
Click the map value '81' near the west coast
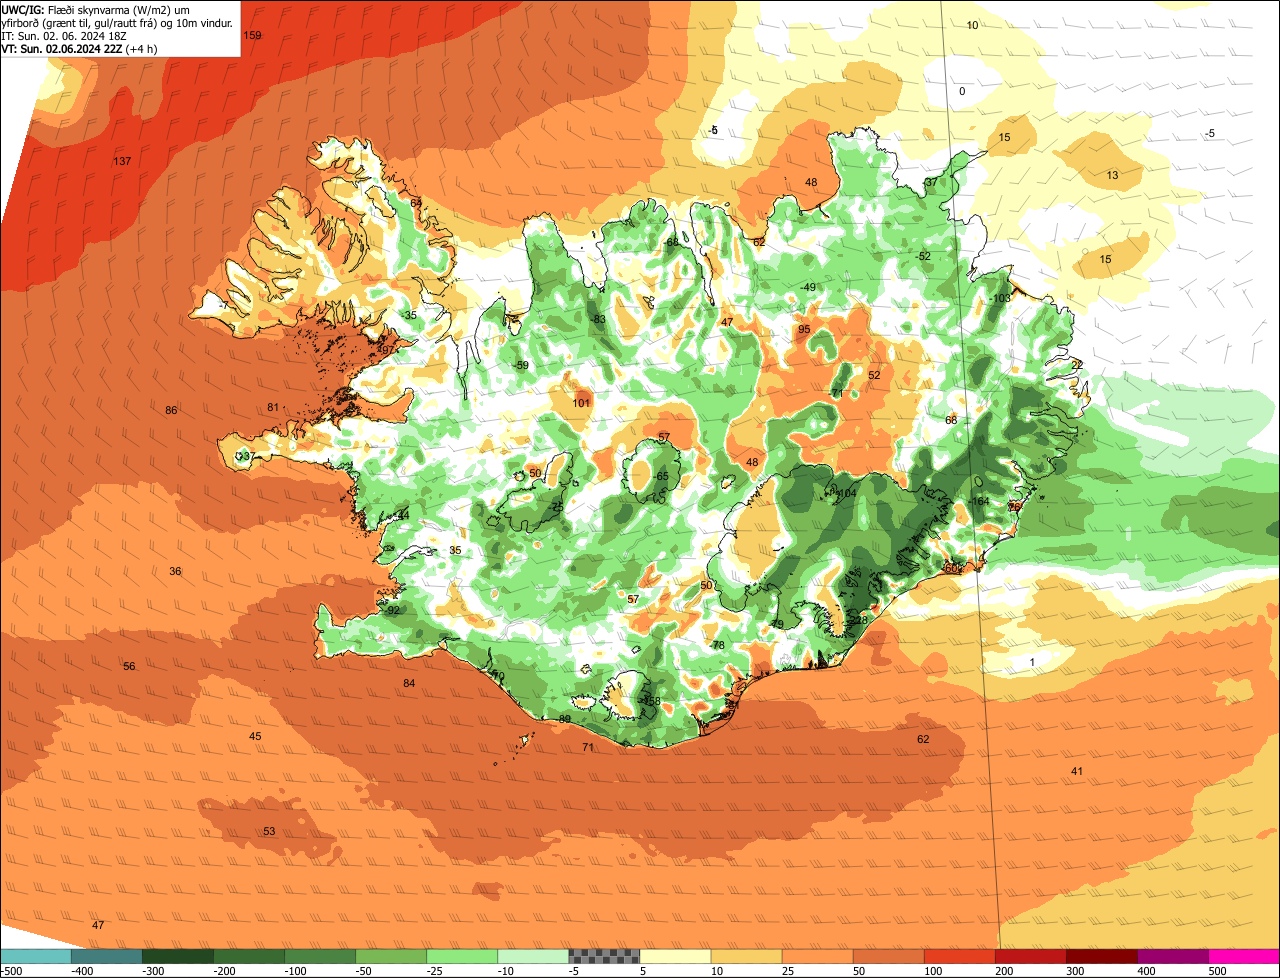point(273,407)
